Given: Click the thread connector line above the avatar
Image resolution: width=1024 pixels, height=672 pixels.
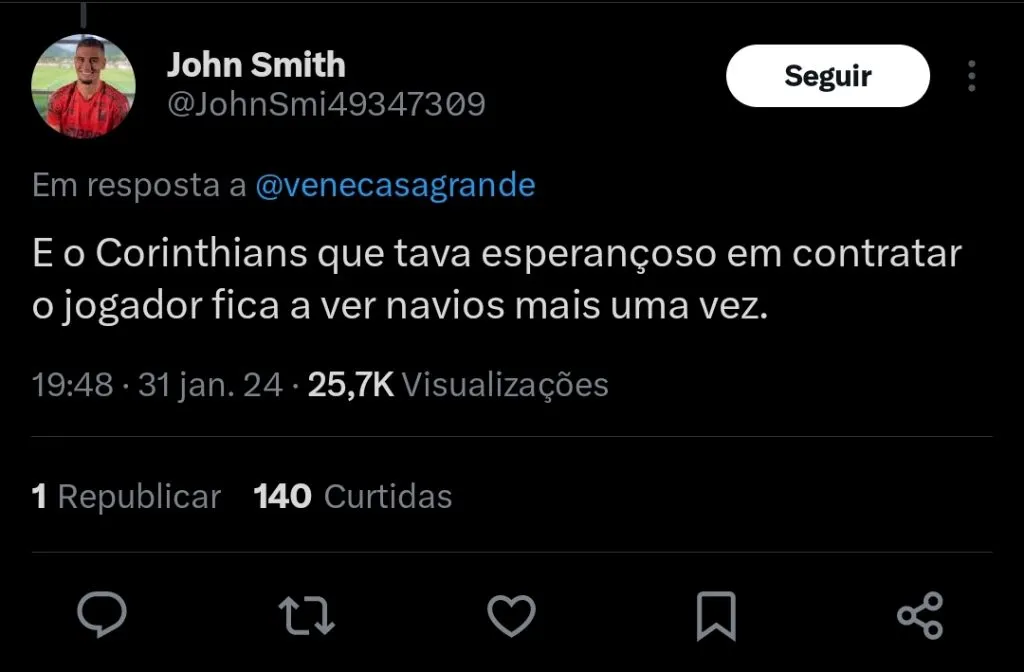Looking at the screenshot, I should coord(83,14).
